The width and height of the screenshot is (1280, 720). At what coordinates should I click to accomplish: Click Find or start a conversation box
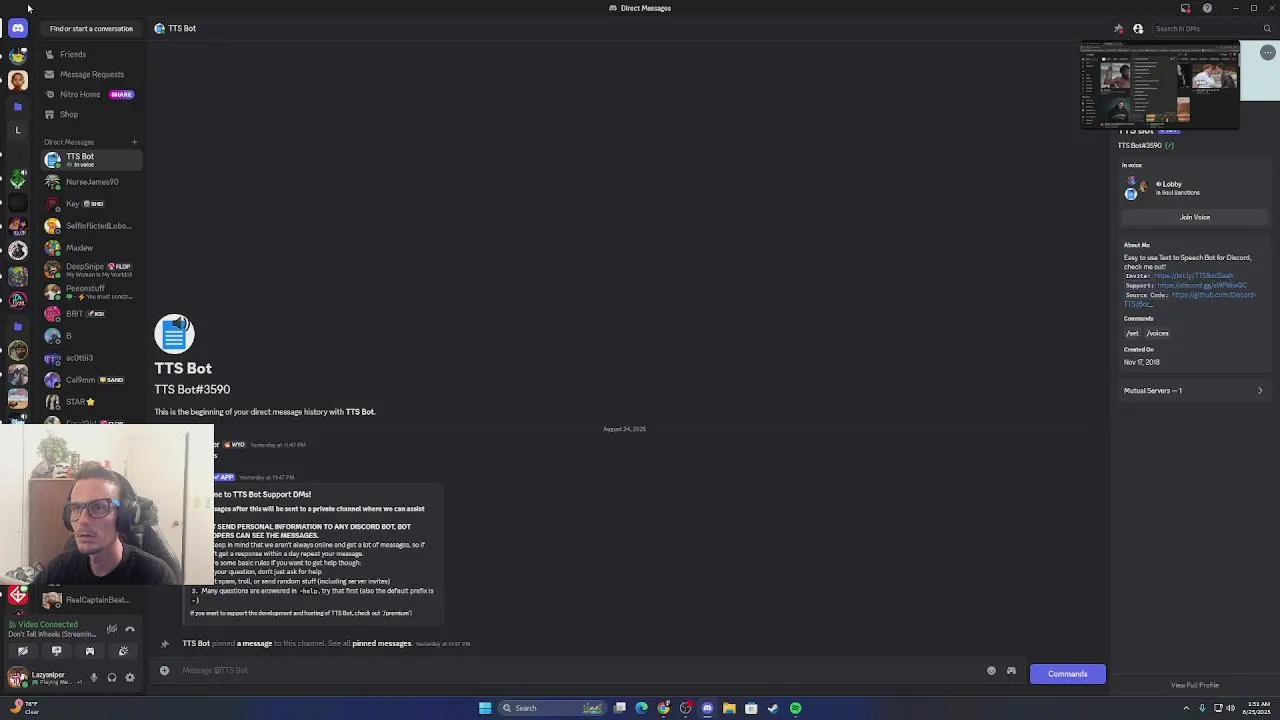point(91,28)
